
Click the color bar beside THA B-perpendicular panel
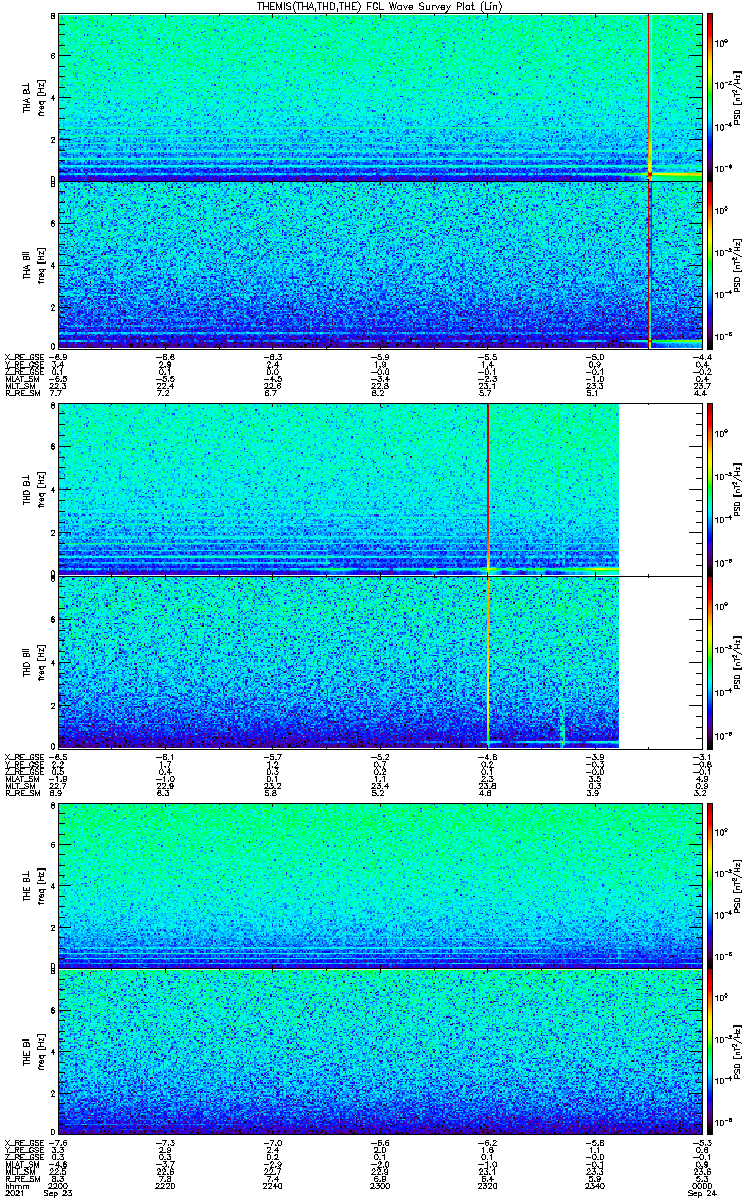click(x=710, y=98)
